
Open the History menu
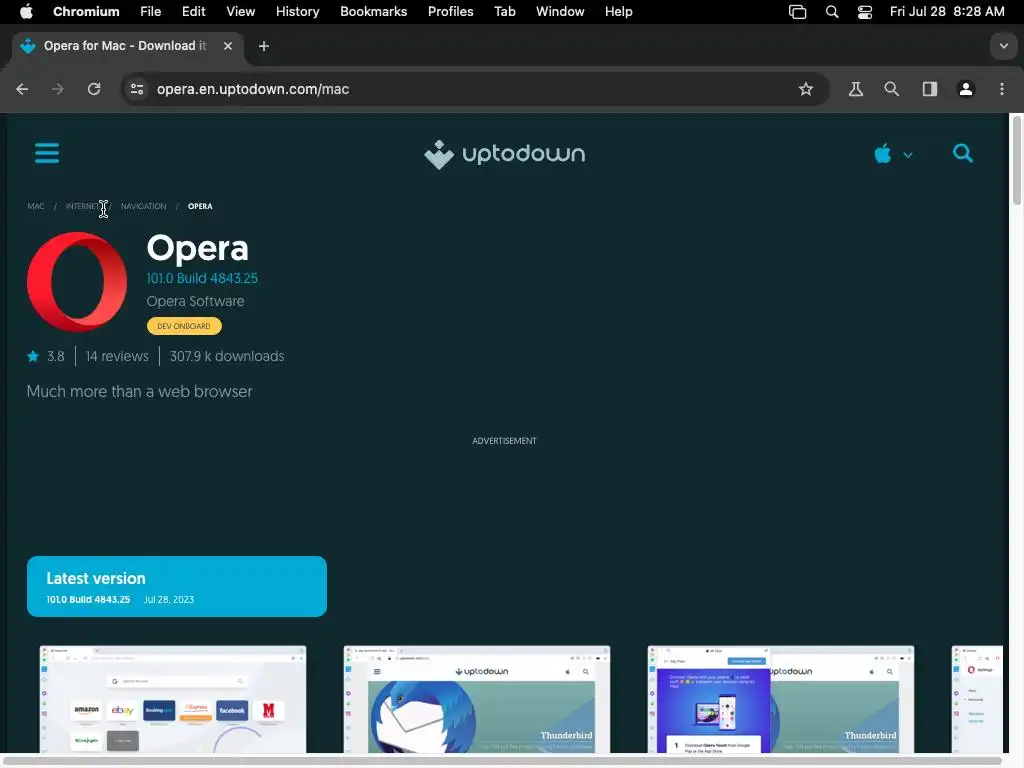coord(297,11)
